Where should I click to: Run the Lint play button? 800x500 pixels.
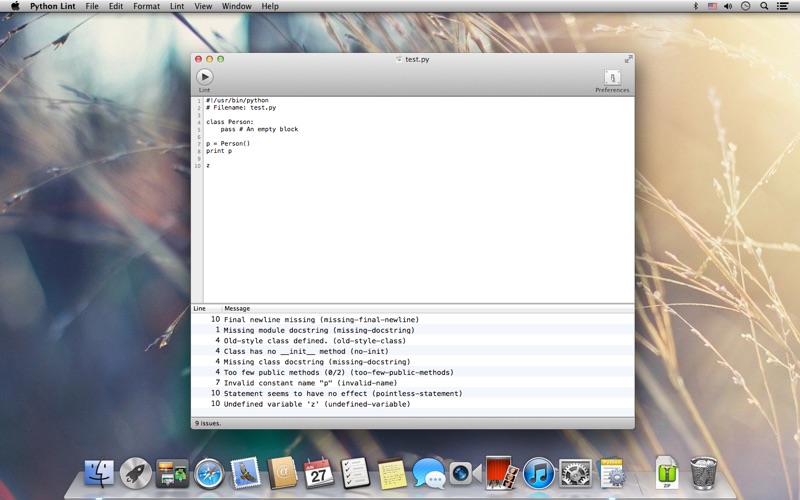click(205, 77)
